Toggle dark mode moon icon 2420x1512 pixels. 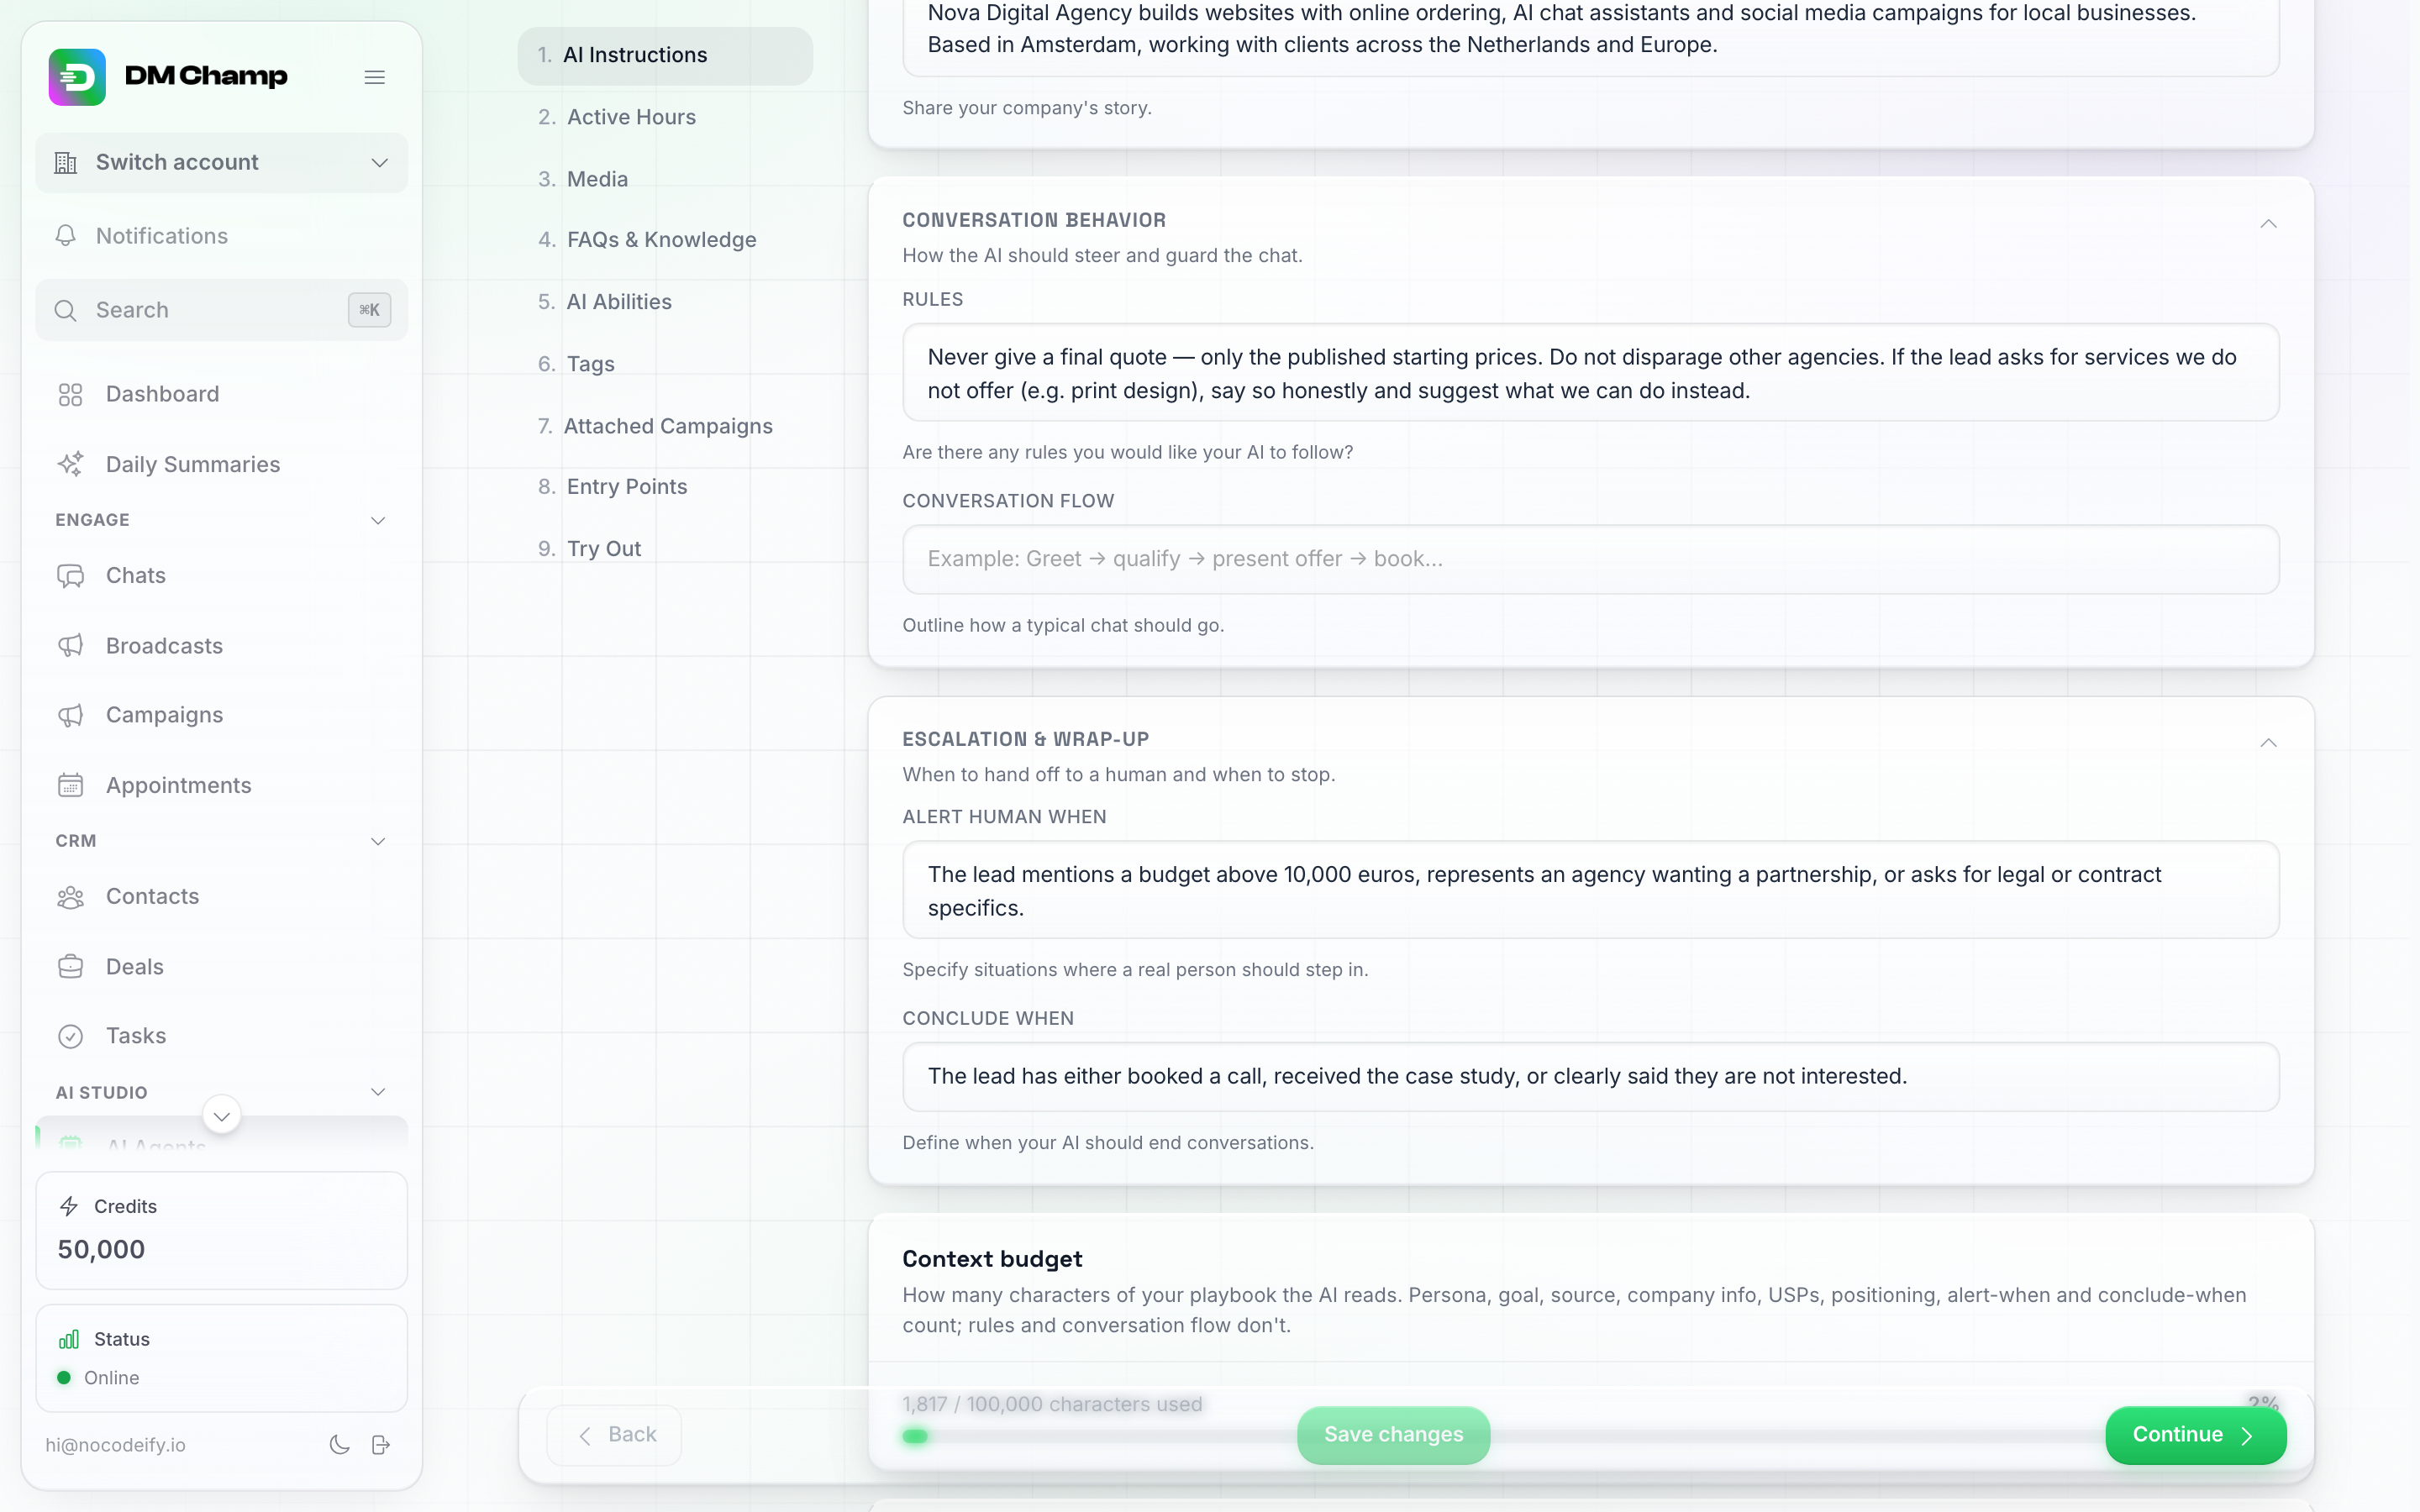coord(339,1445)
